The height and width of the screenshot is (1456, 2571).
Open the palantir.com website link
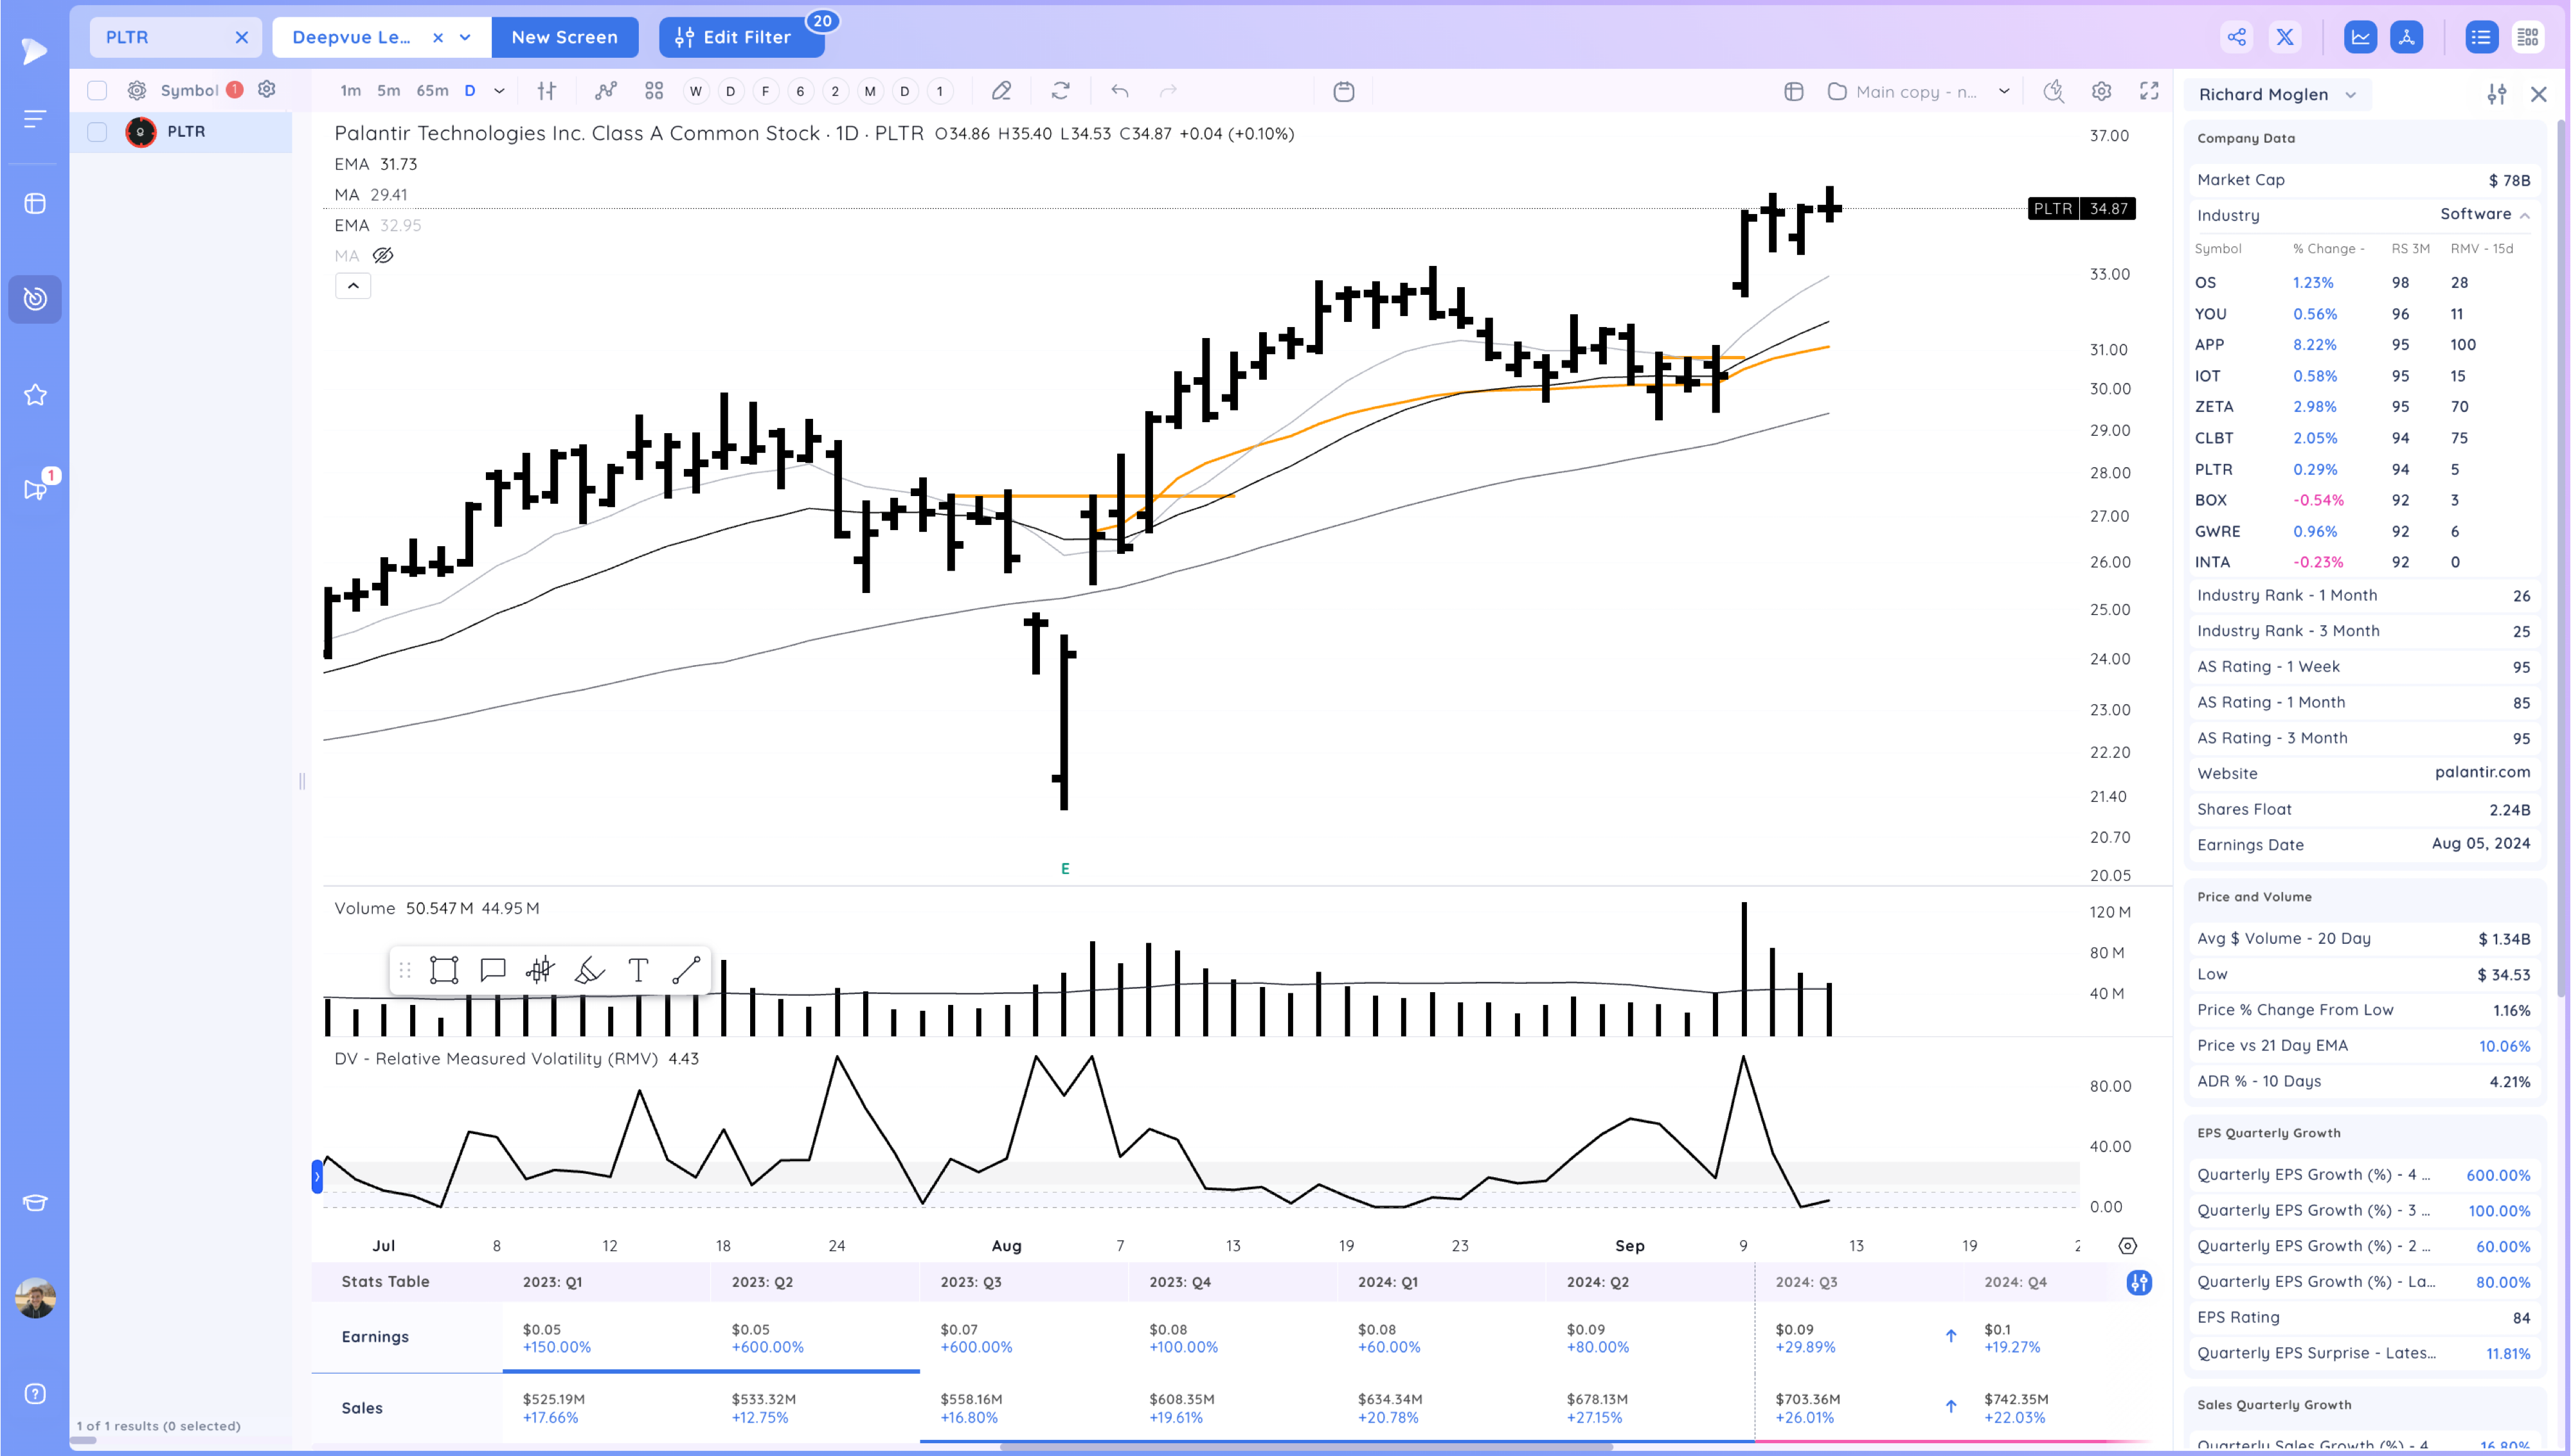click(x=2482, y=772)
